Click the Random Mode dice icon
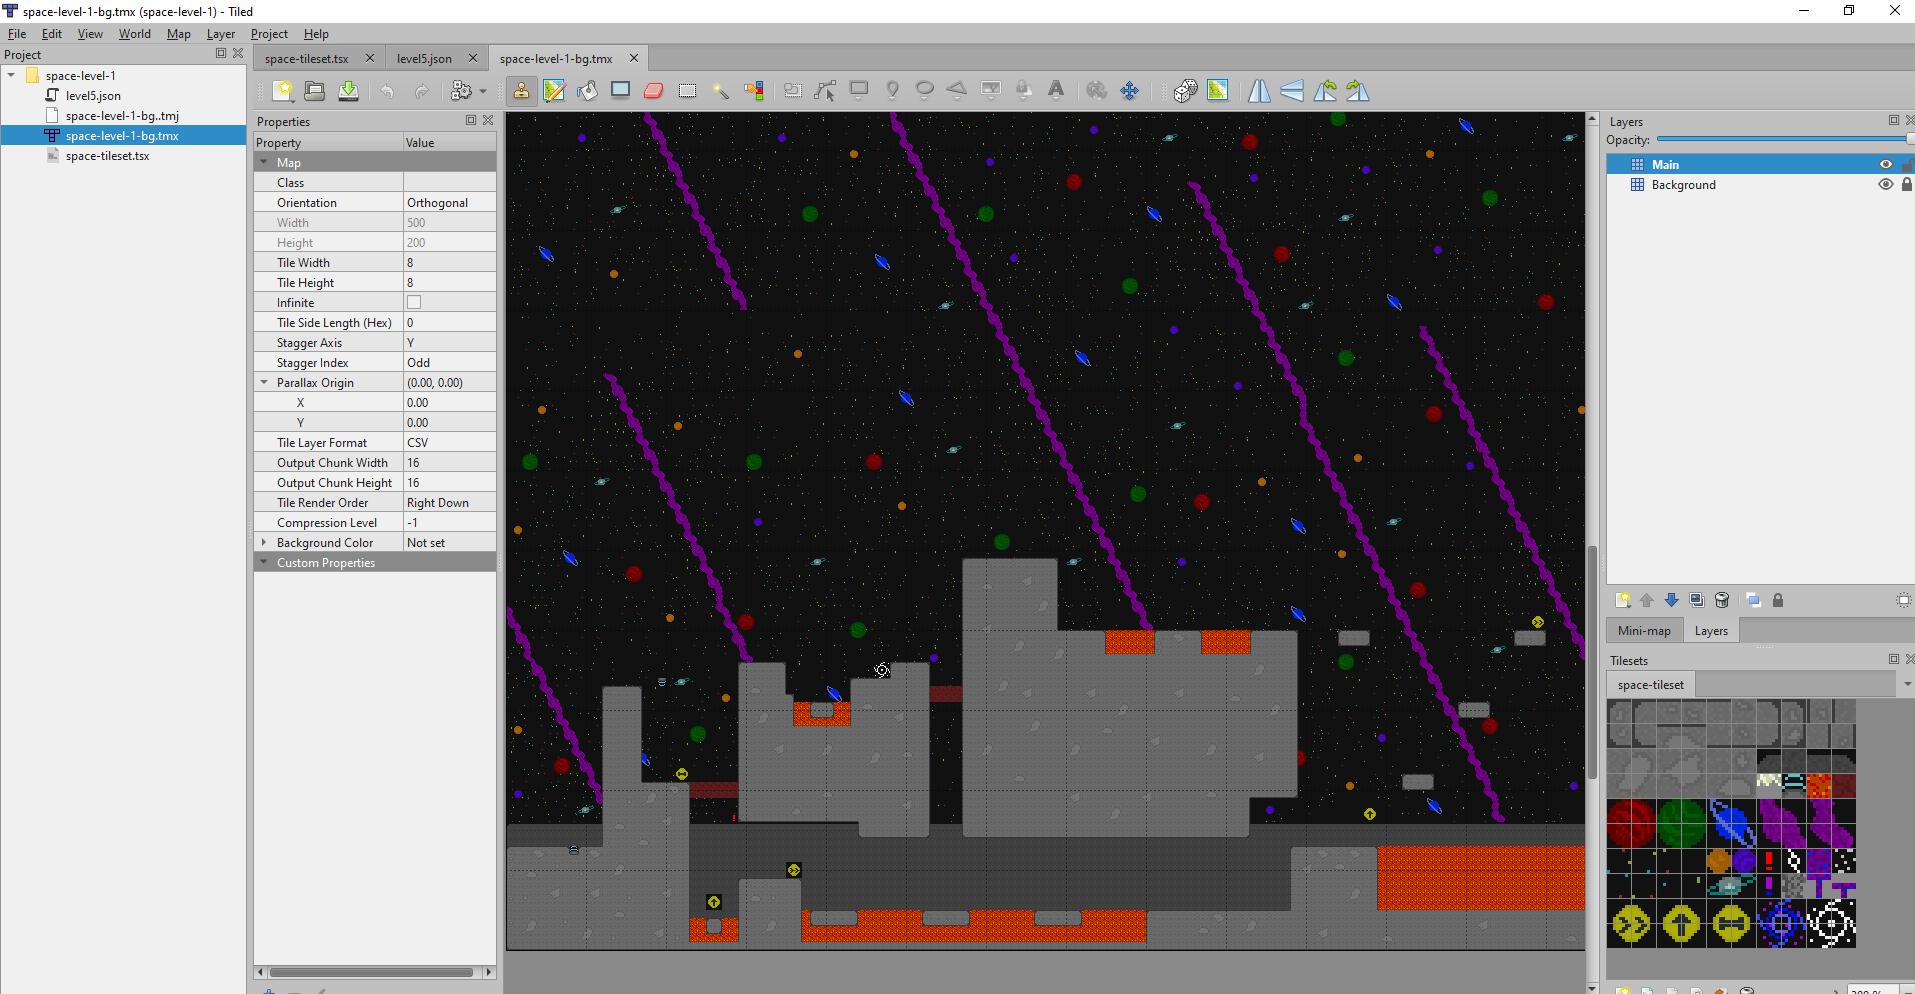 (x=1185, y=91)
